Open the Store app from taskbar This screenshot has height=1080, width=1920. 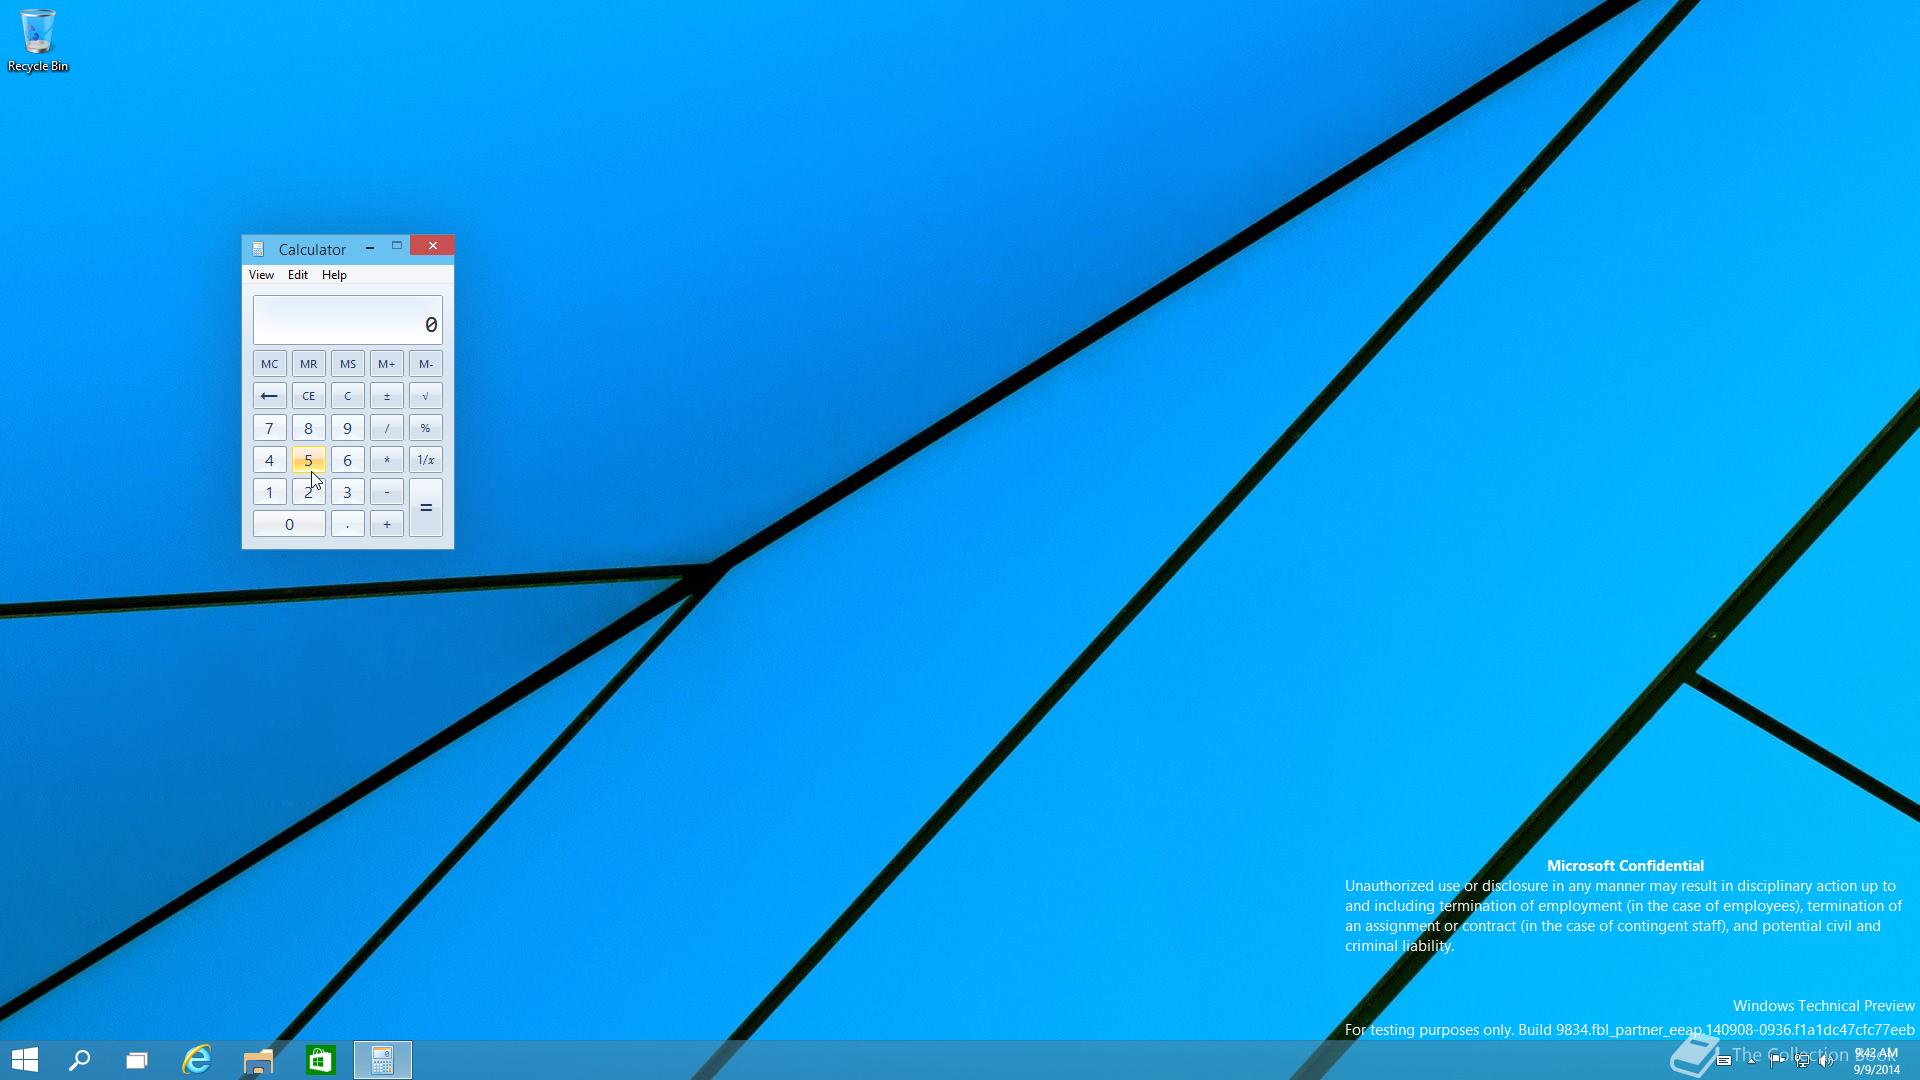coord(320,1060)
